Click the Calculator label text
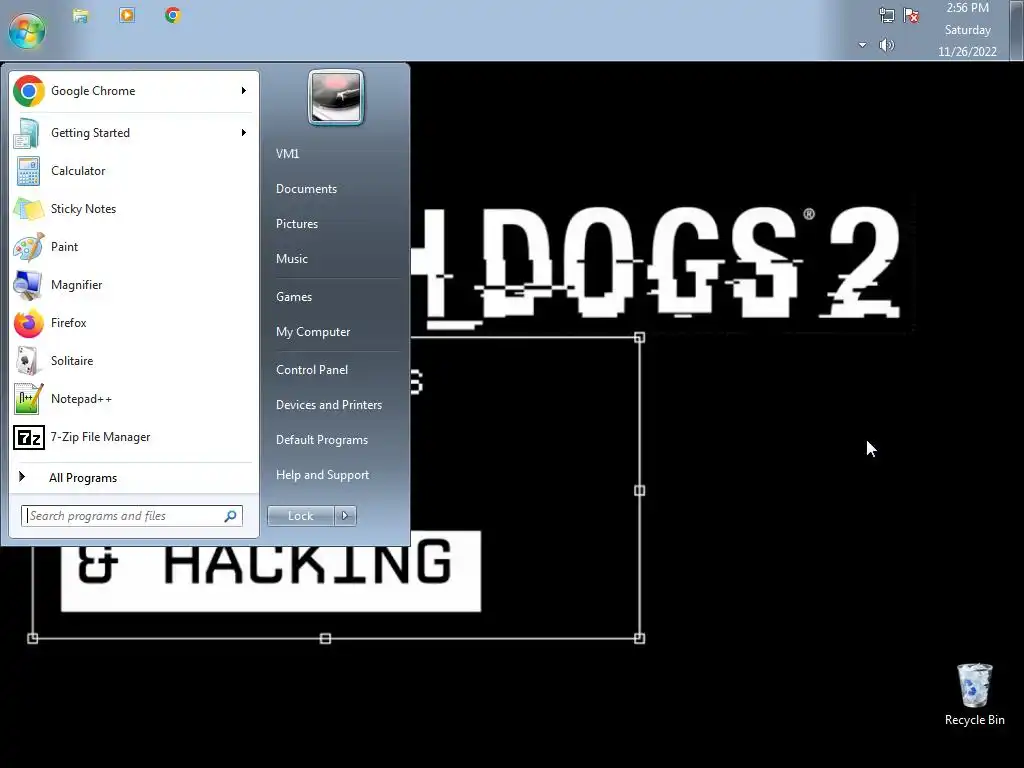1024x768 pixels. 78,171
